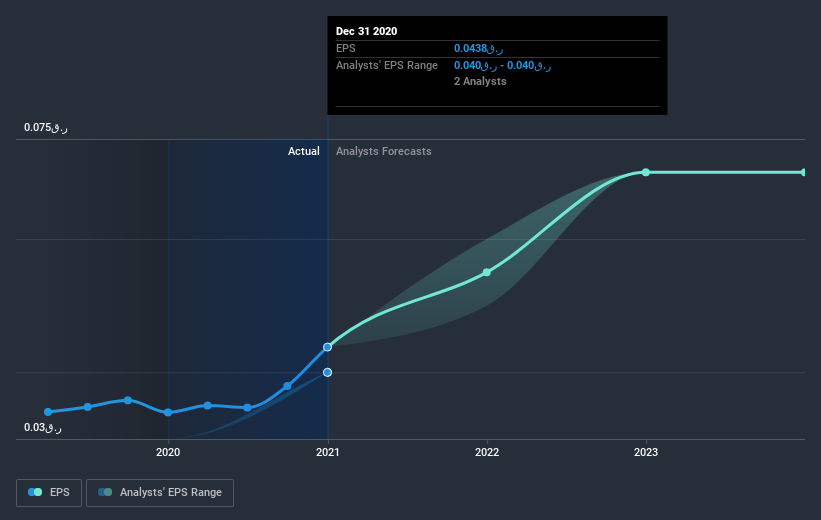The image size is (821, 520).
Task: Select the EPS peak point before 2020
Action: point(128,400)
